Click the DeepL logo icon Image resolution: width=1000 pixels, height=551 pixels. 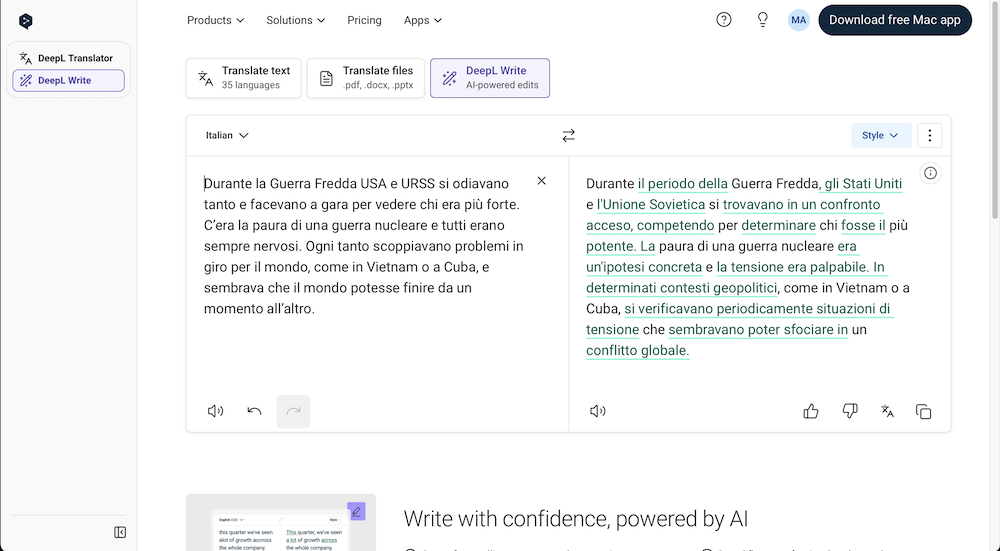point(26,21)
